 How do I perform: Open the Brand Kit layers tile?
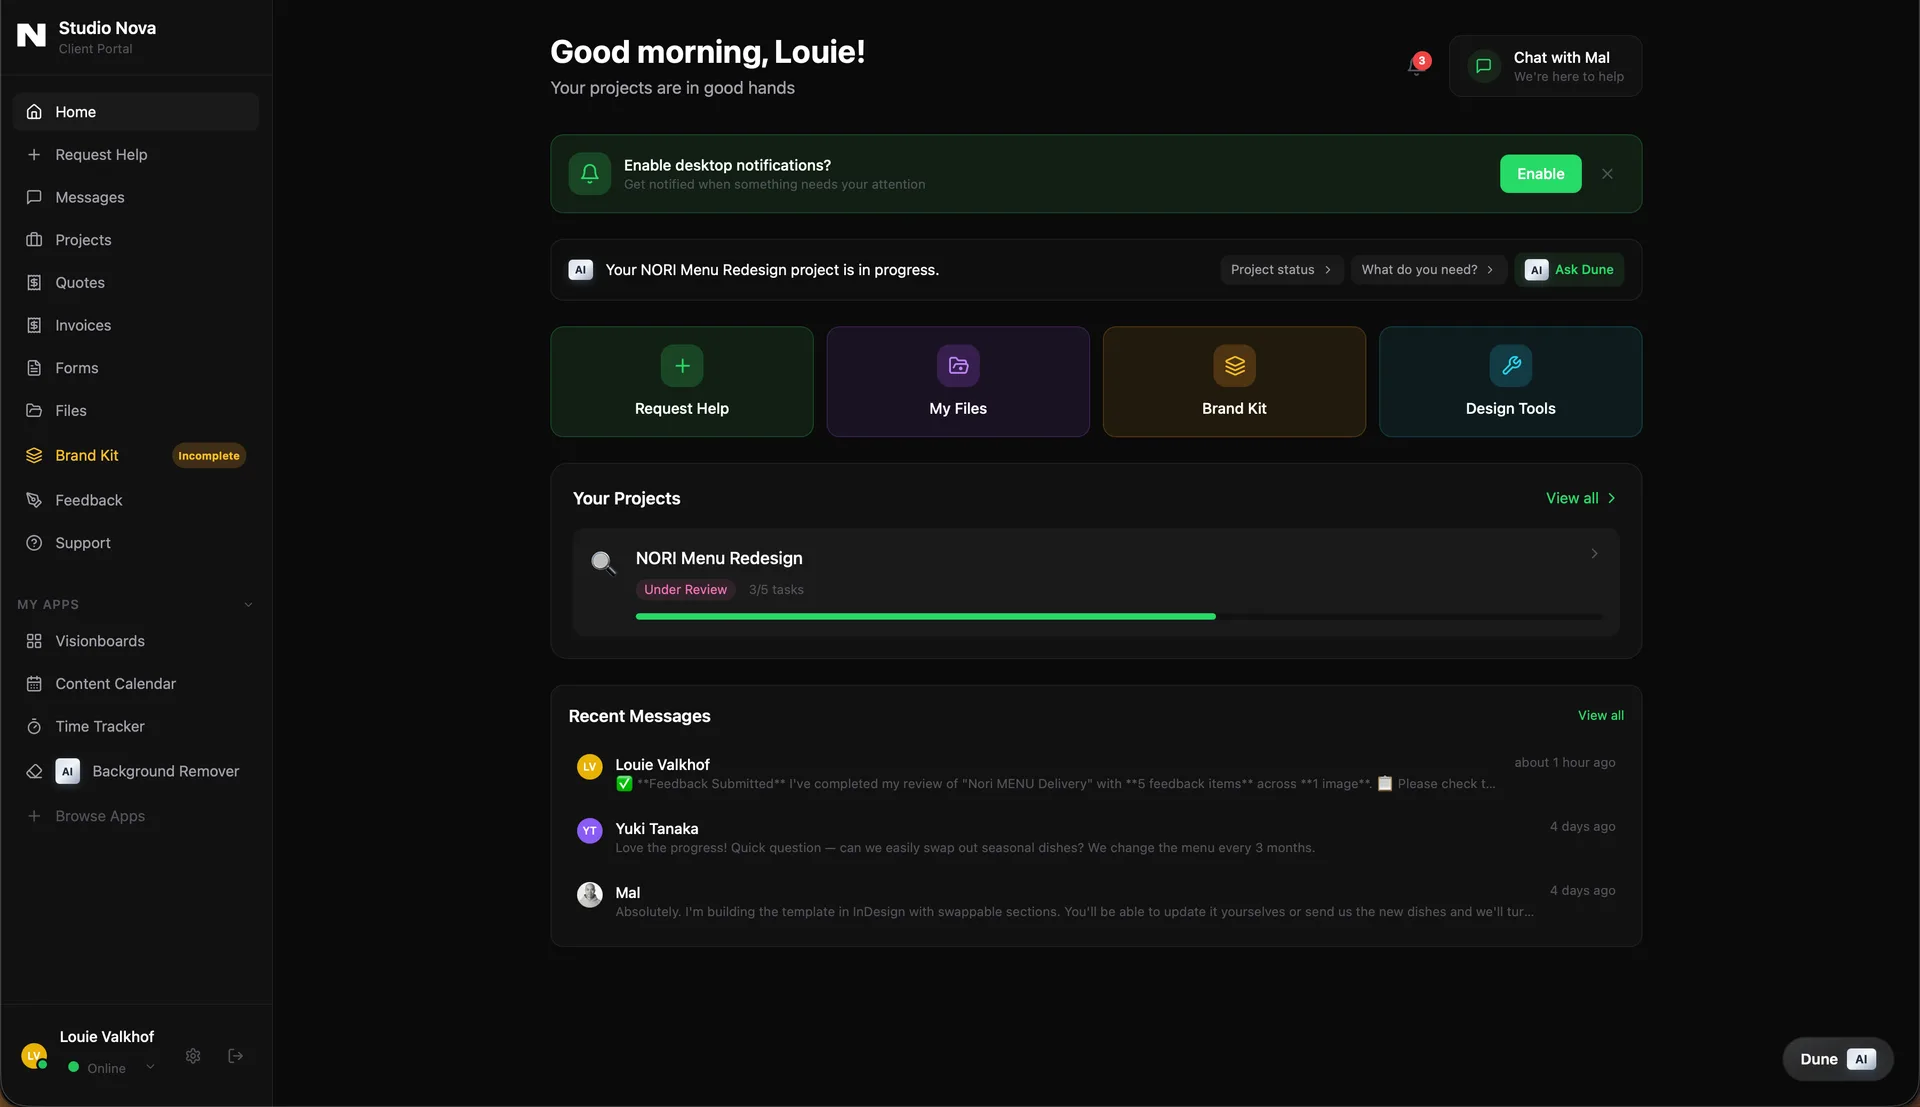click(1233, 382)
